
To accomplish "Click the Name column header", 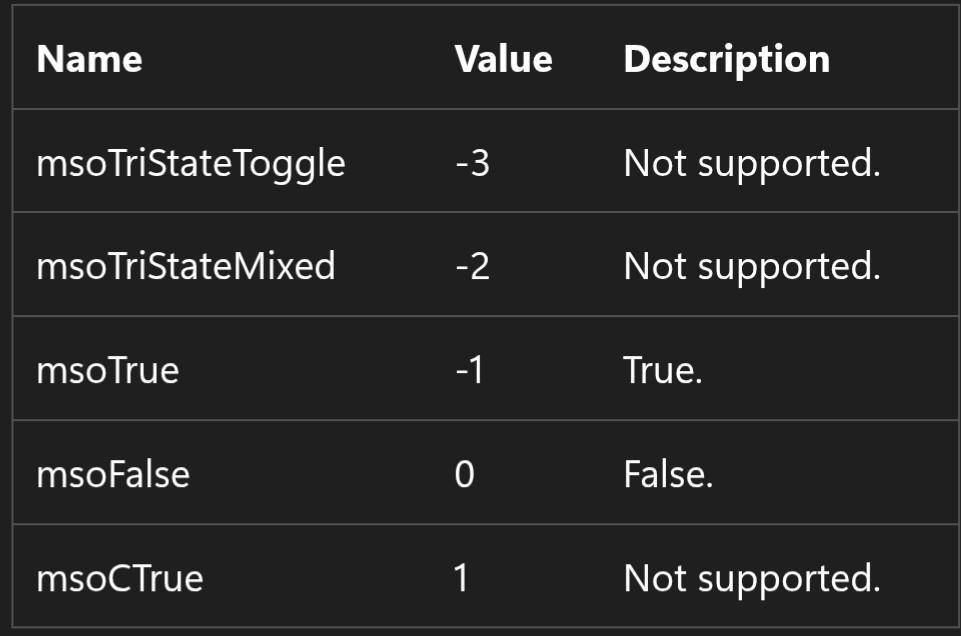I will point(89,59).
